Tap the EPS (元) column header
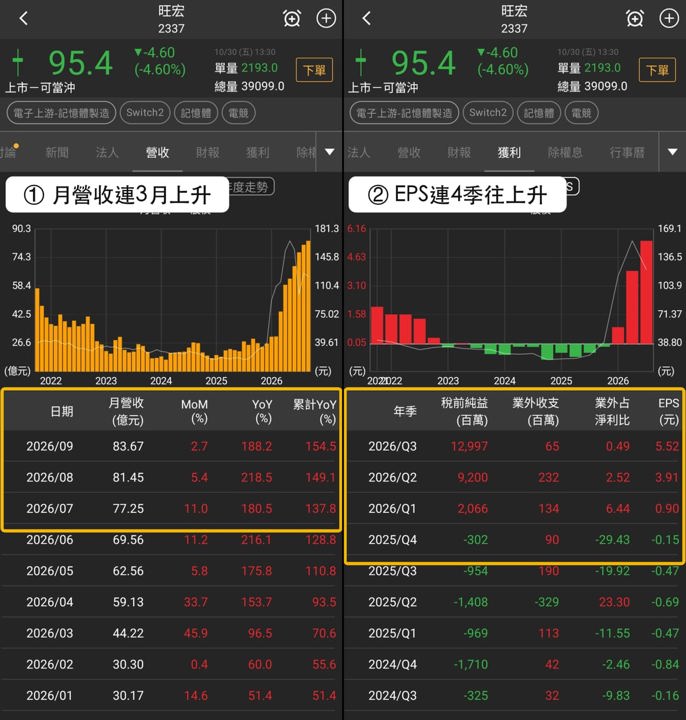This screenshot has height=720, width=686. coord(668,411)
